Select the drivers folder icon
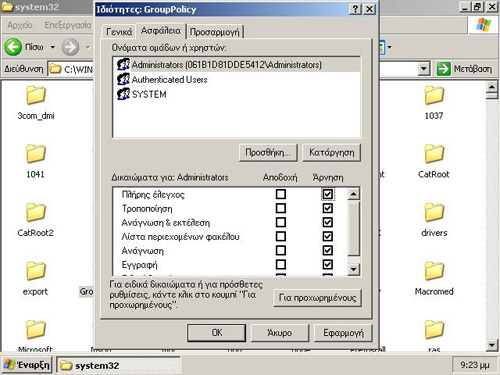500x375 pixels. (434, 212)
